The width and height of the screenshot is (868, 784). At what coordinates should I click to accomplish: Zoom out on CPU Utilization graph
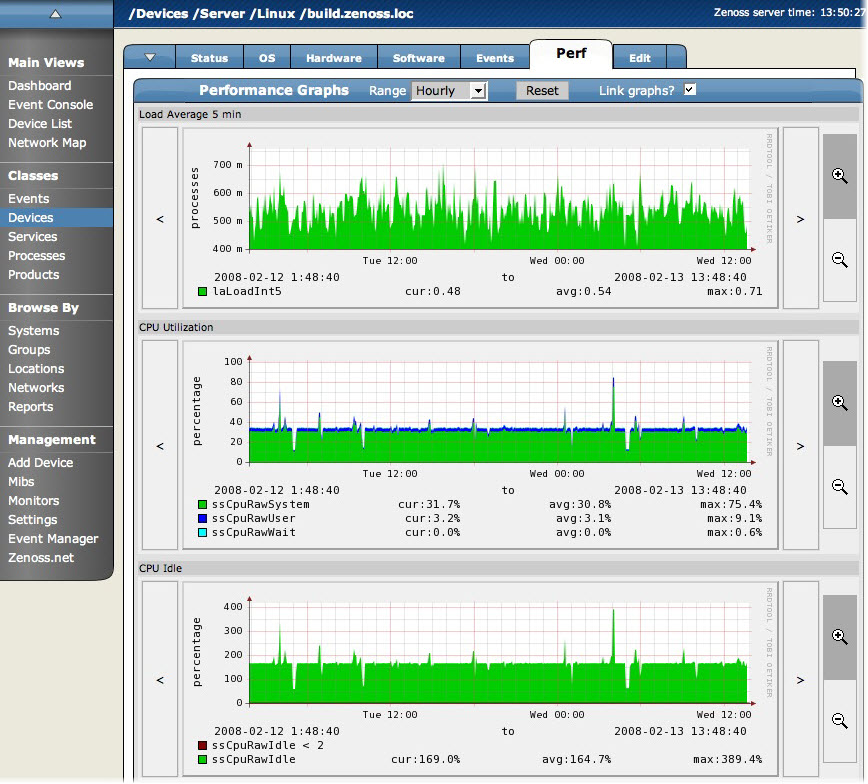840,487
